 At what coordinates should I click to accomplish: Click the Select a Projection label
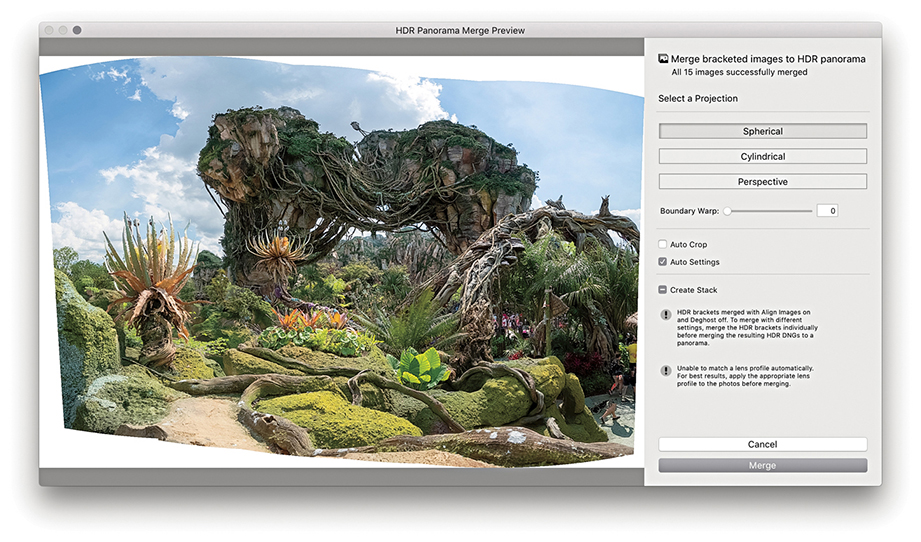(698, 98)
